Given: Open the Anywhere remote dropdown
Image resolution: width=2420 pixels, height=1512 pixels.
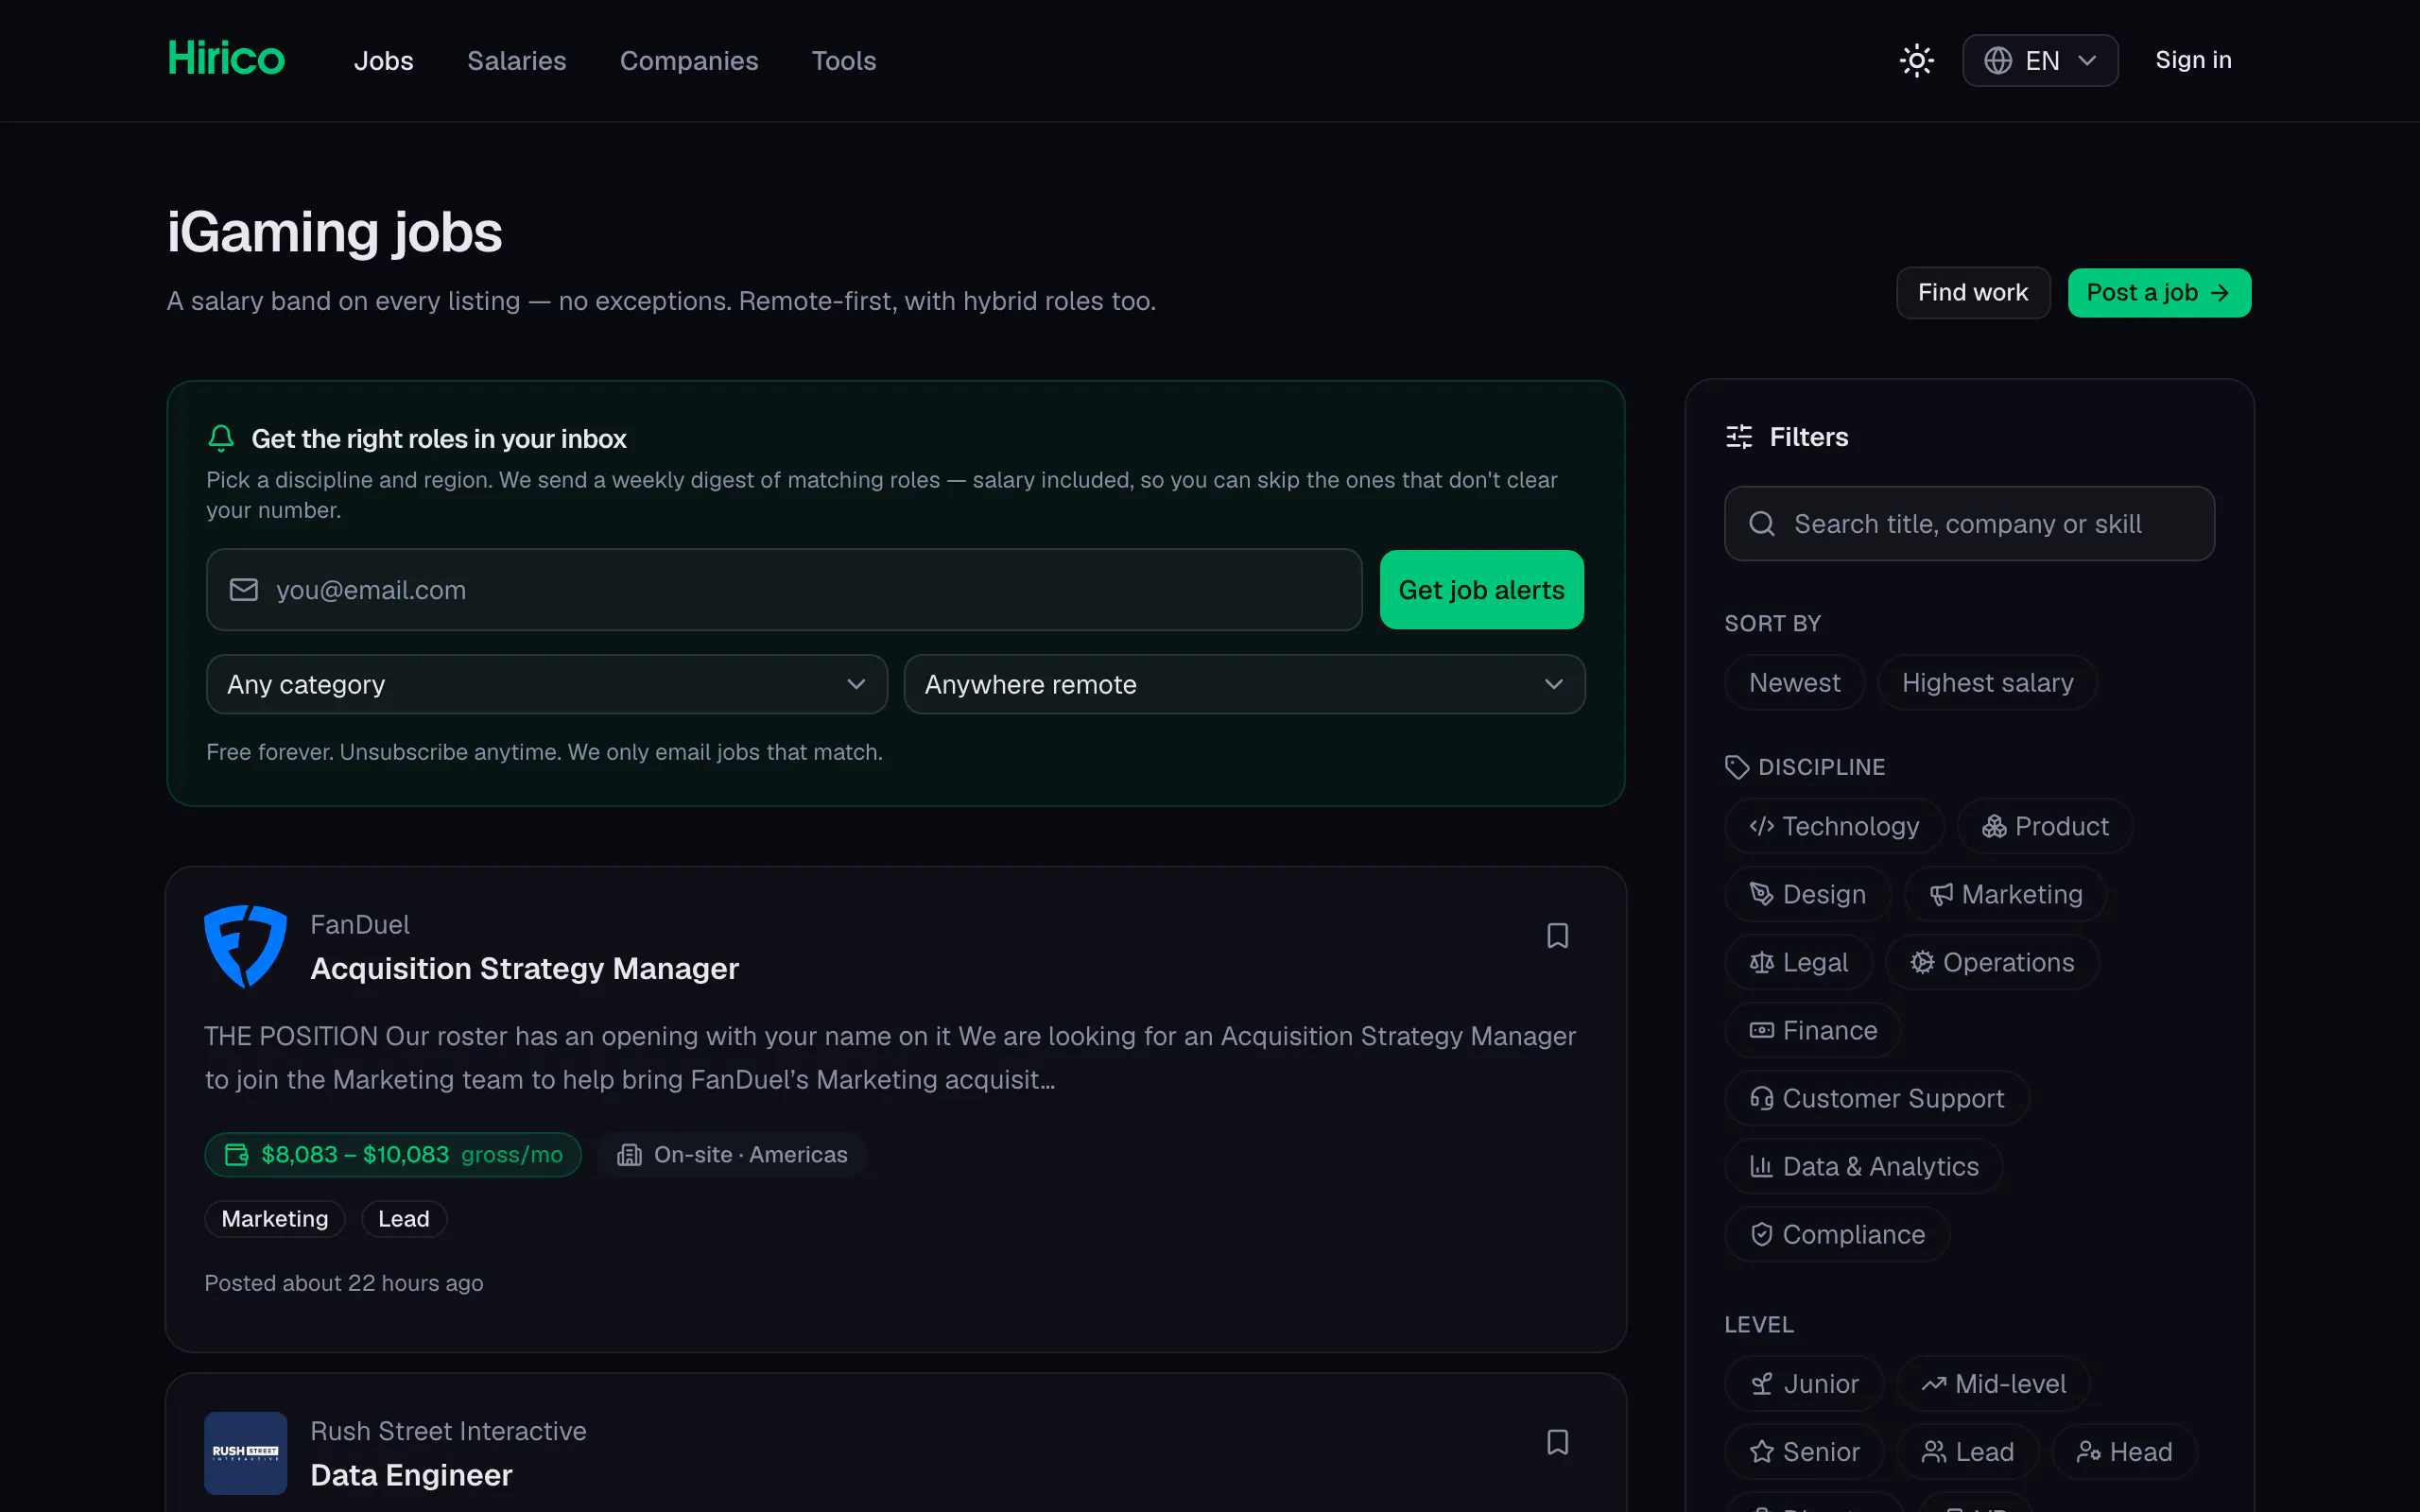Looking at the screenshot, I should [1244, 684].
